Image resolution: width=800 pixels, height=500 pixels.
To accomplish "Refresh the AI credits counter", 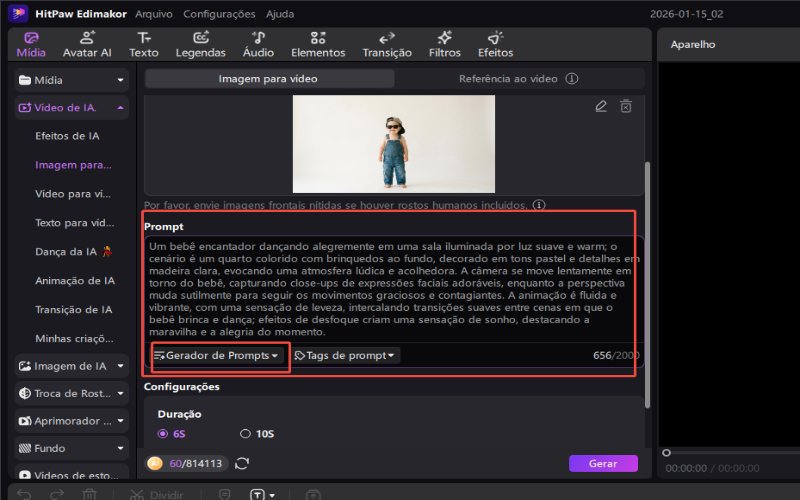I will pos(242,463).
